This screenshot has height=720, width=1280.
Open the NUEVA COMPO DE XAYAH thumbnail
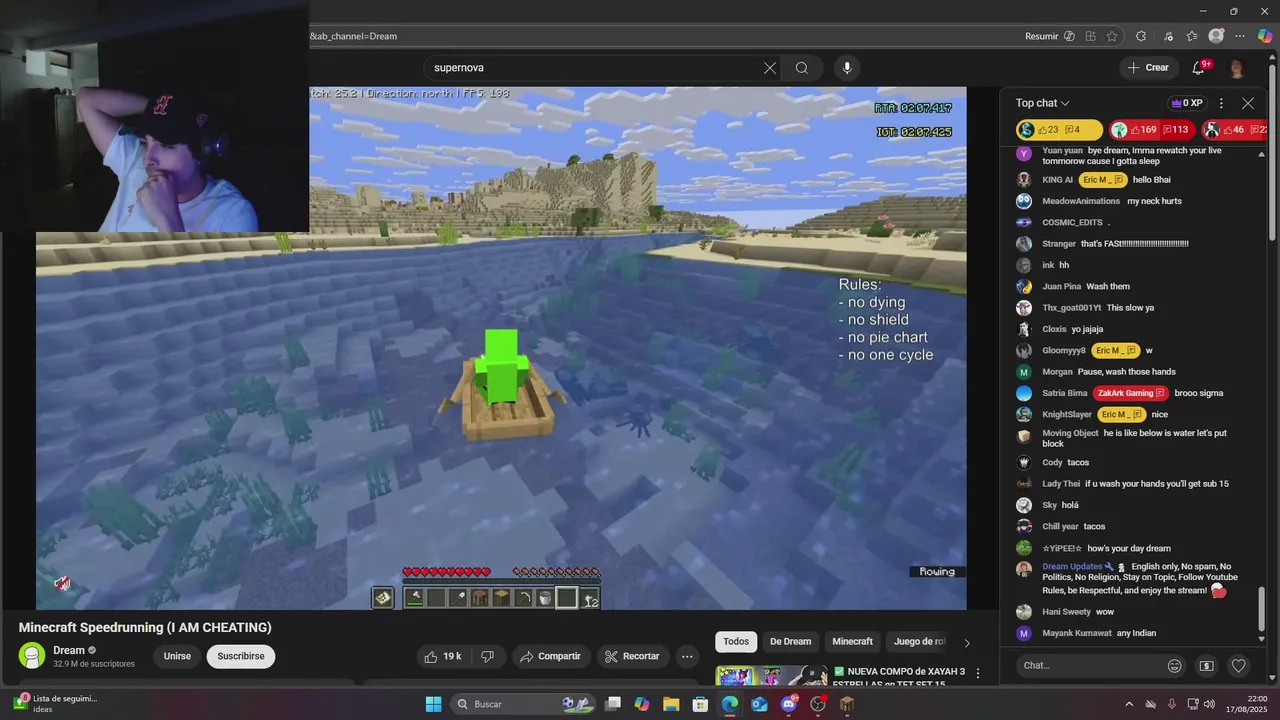tap(771, 675)
